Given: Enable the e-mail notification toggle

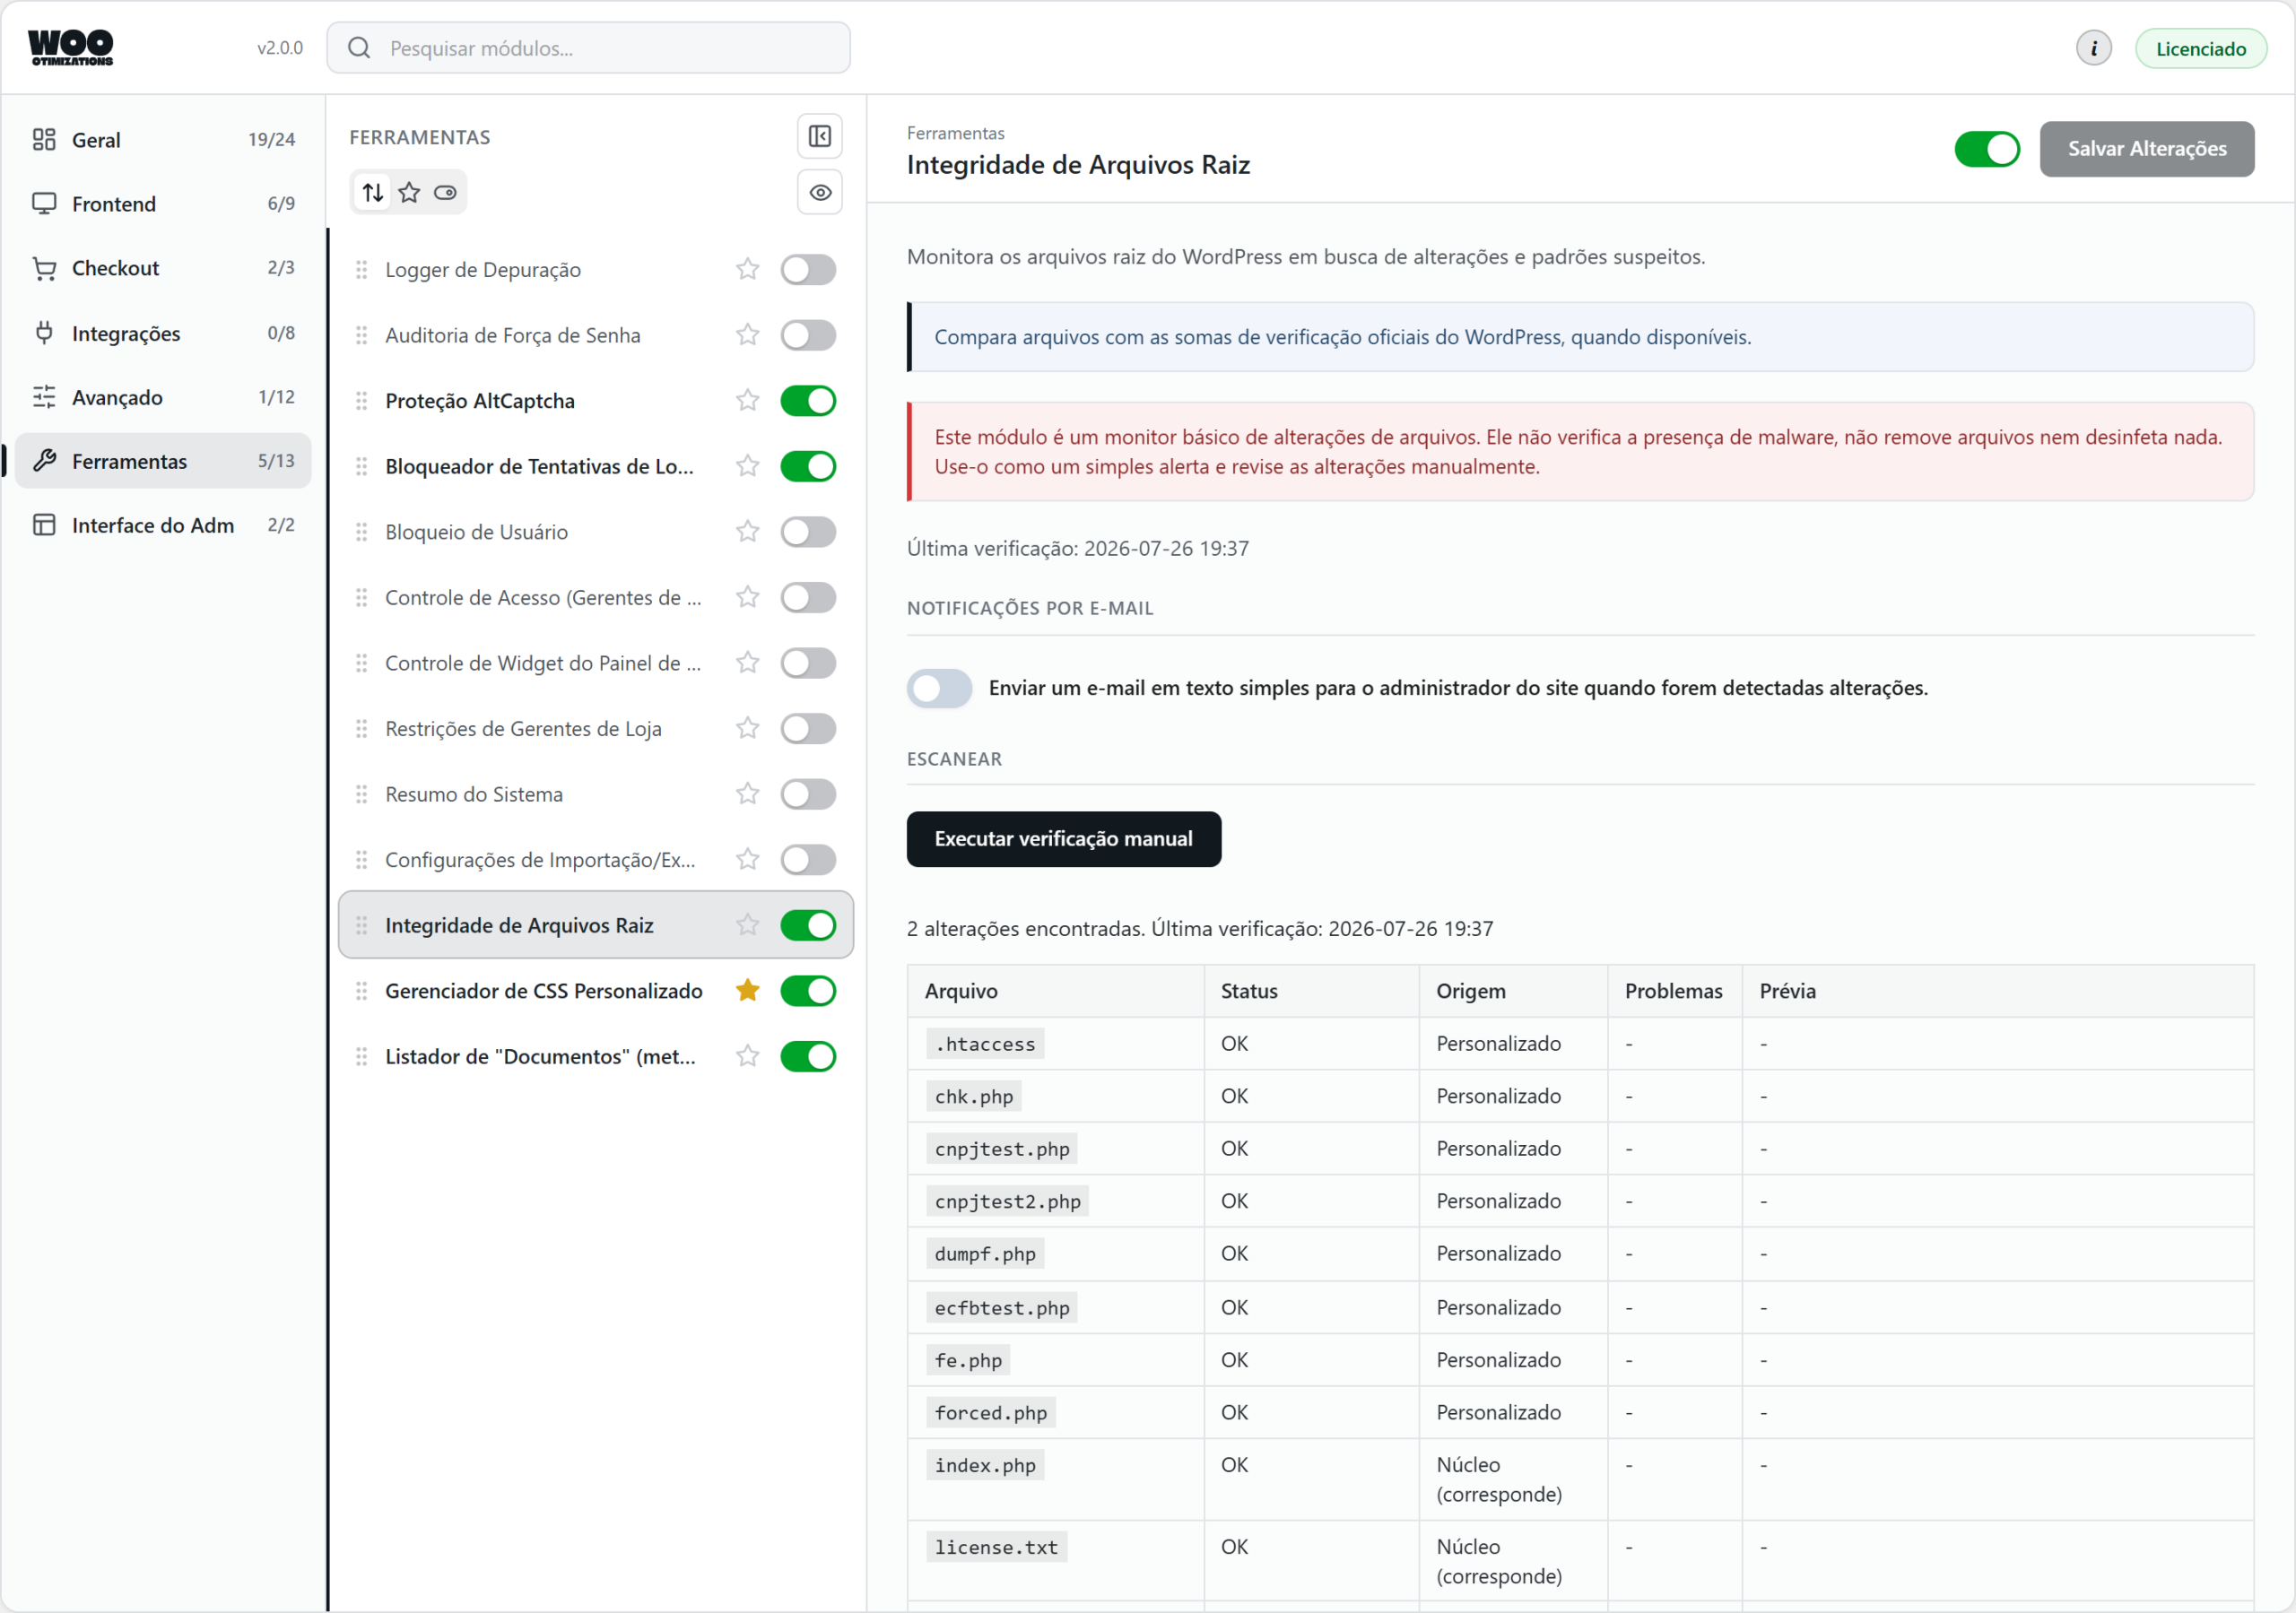Looking at the screenshot, I should [938, 688].
